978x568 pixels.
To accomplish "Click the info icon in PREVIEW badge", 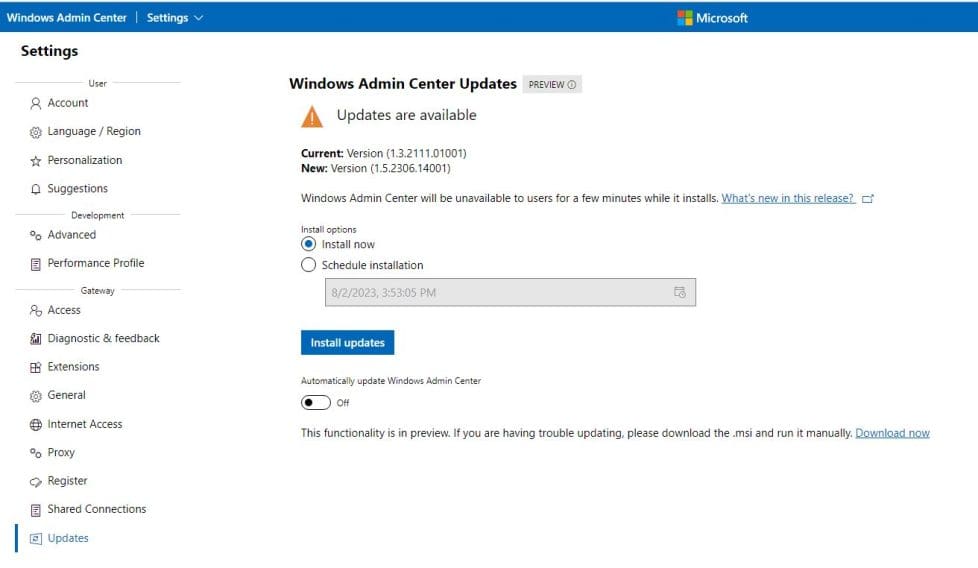I will (x=571, y=84).
